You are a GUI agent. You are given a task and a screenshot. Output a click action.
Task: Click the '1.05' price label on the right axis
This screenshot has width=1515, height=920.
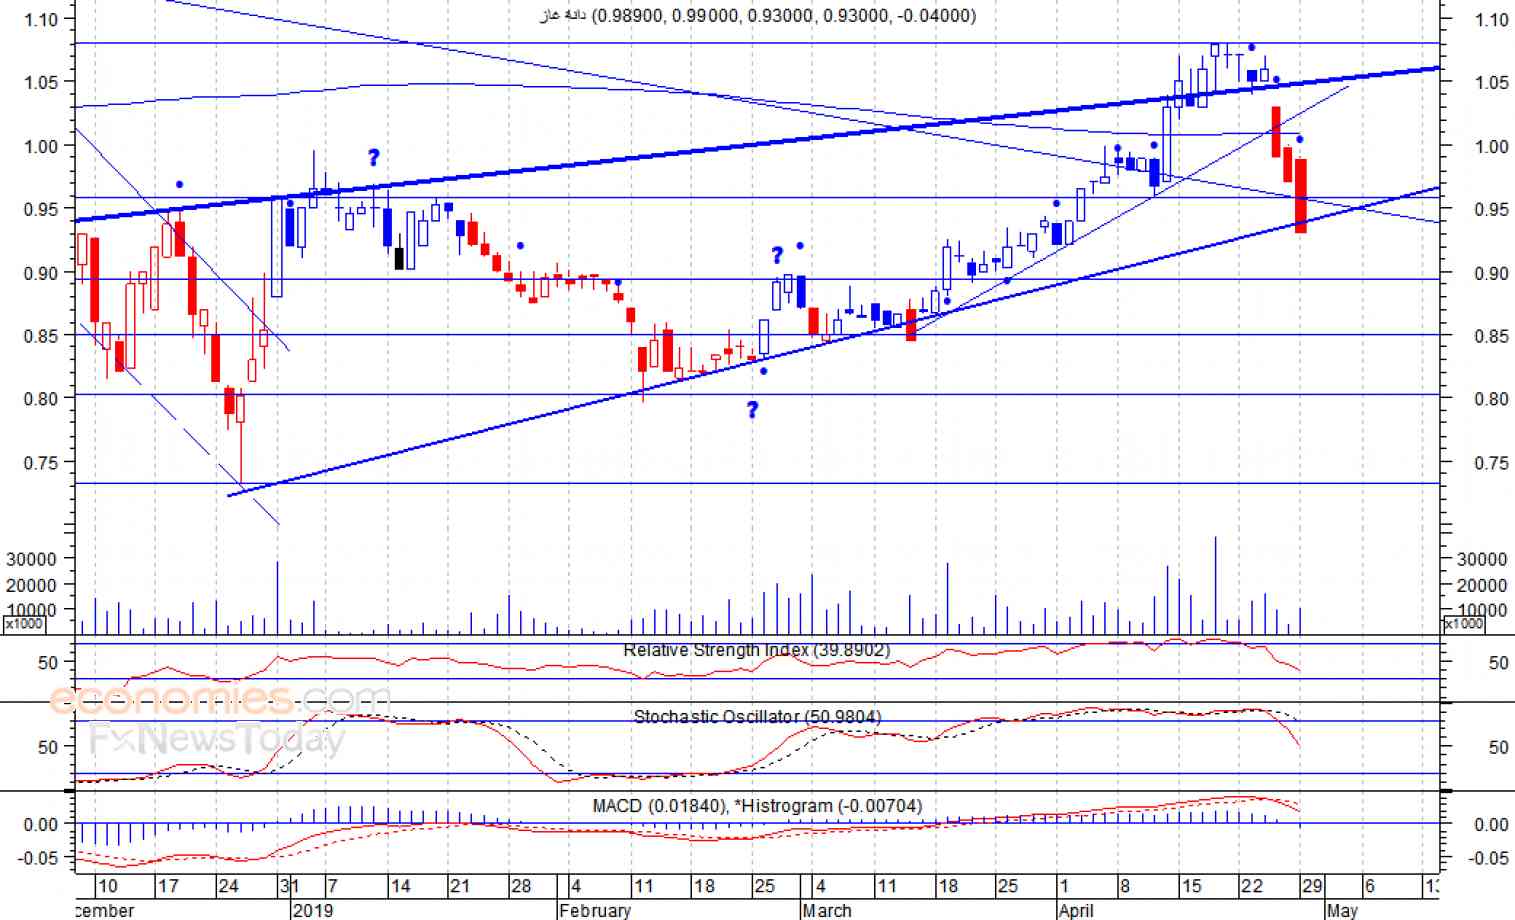[1492, 83]
